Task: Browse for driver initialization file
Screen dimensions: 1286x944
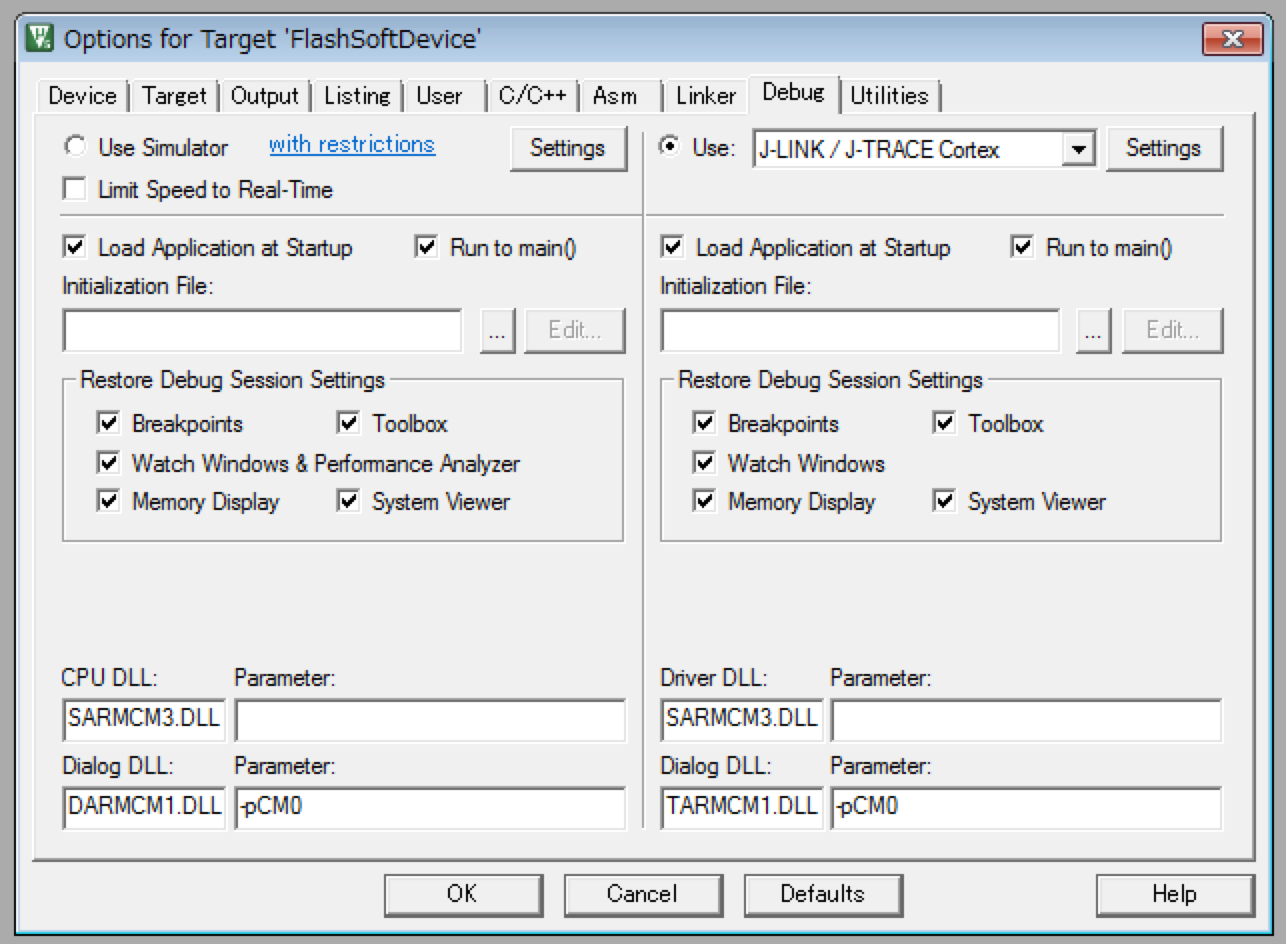Action: pyautogui.click(x=1093, y=332)
